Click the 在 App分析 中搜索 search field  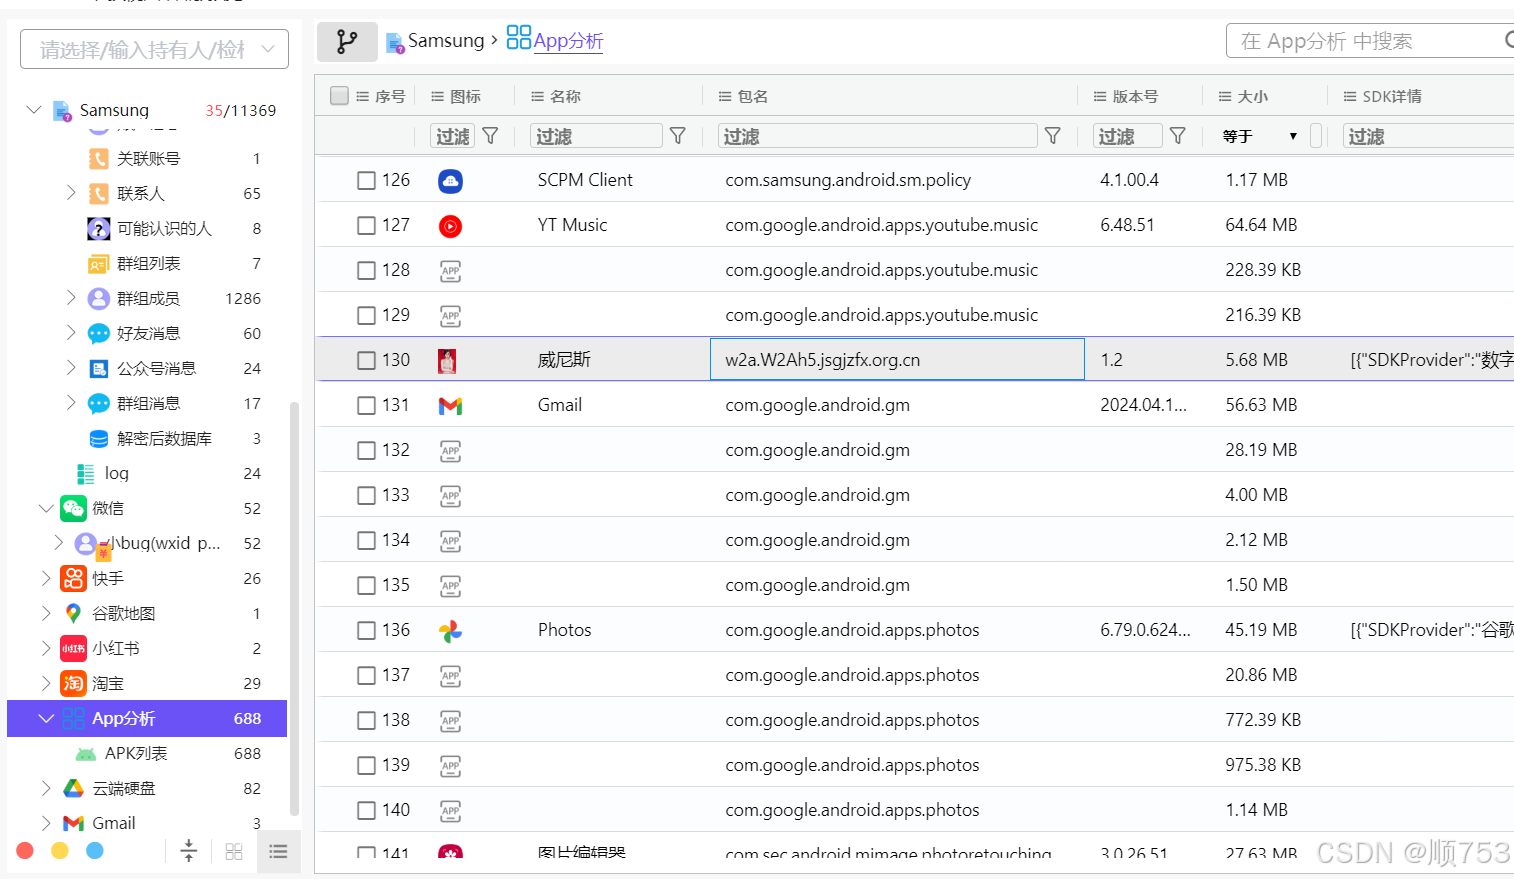click(x=1370, y=41)
